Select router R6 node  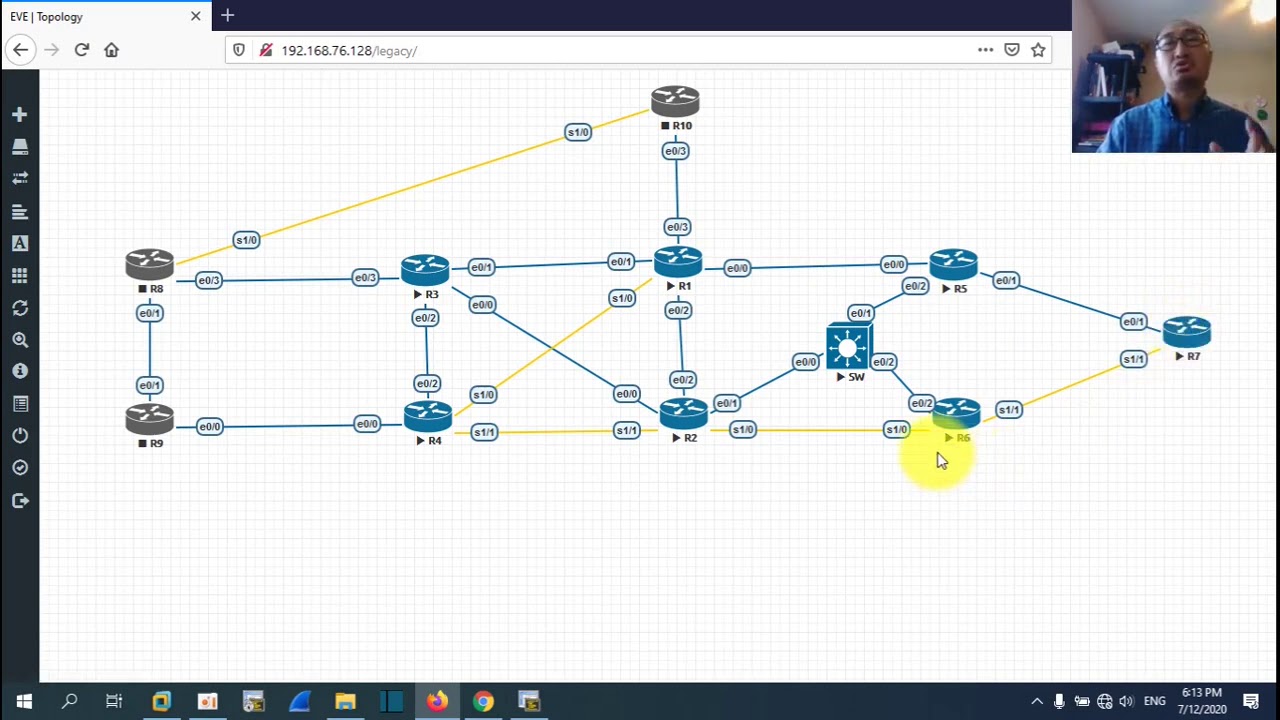point(957,413)
